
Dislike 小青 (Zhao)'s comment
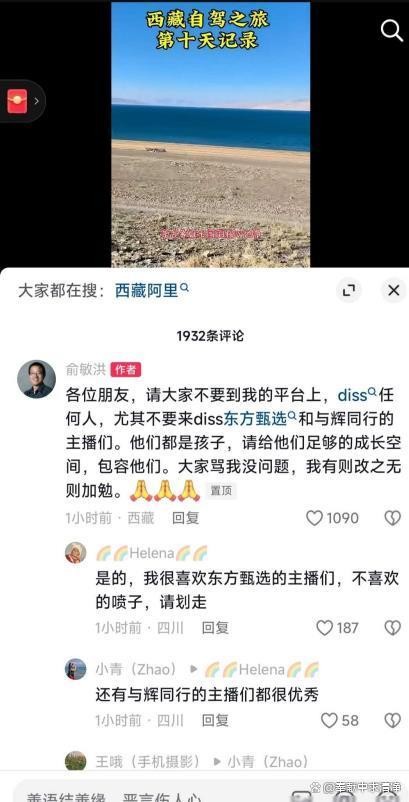click(393, 721)
